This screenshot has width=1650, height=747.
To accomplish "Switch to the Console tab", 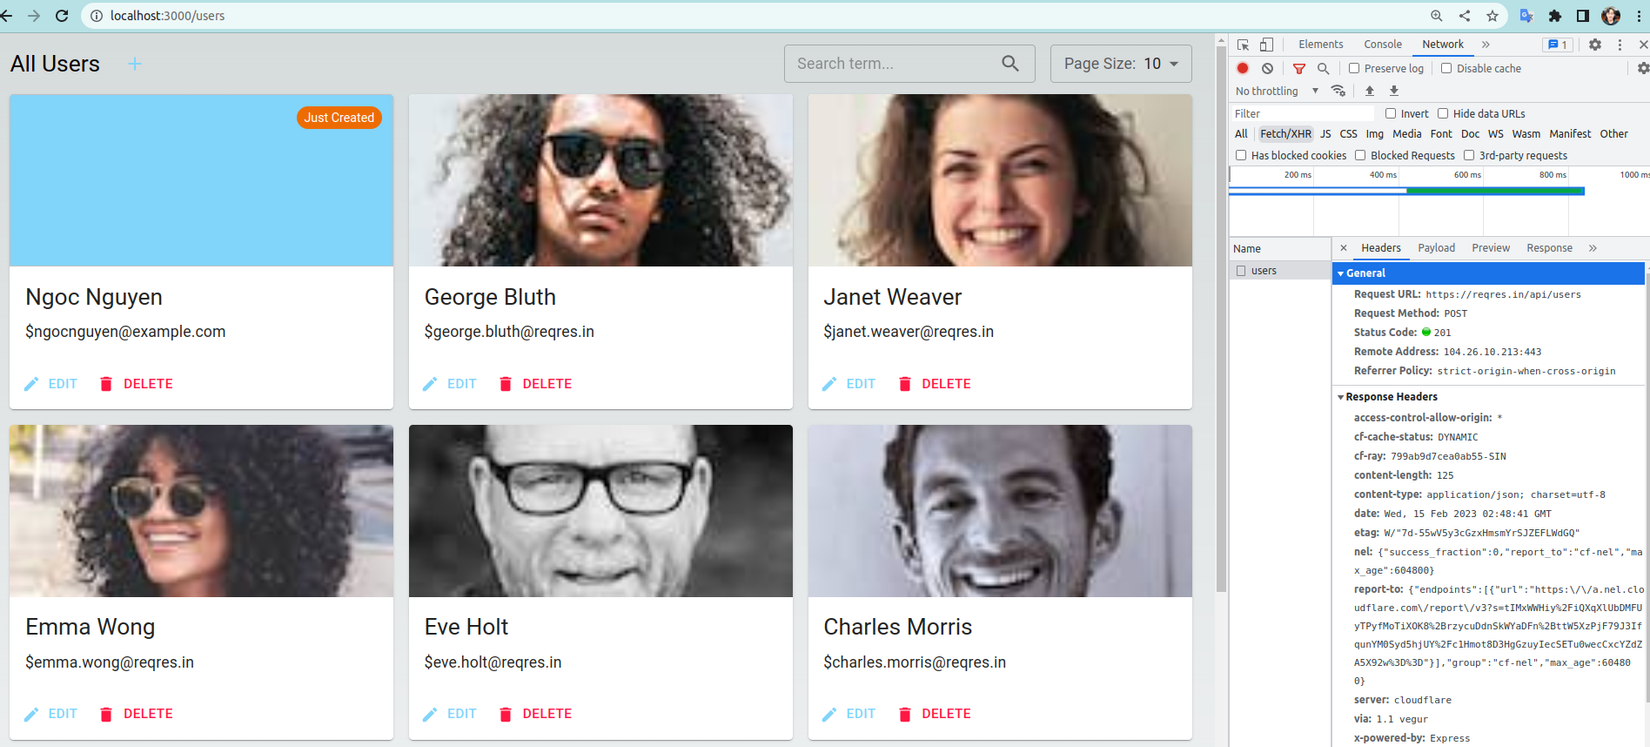I will pyautogui.click(x=1382, y=45).
